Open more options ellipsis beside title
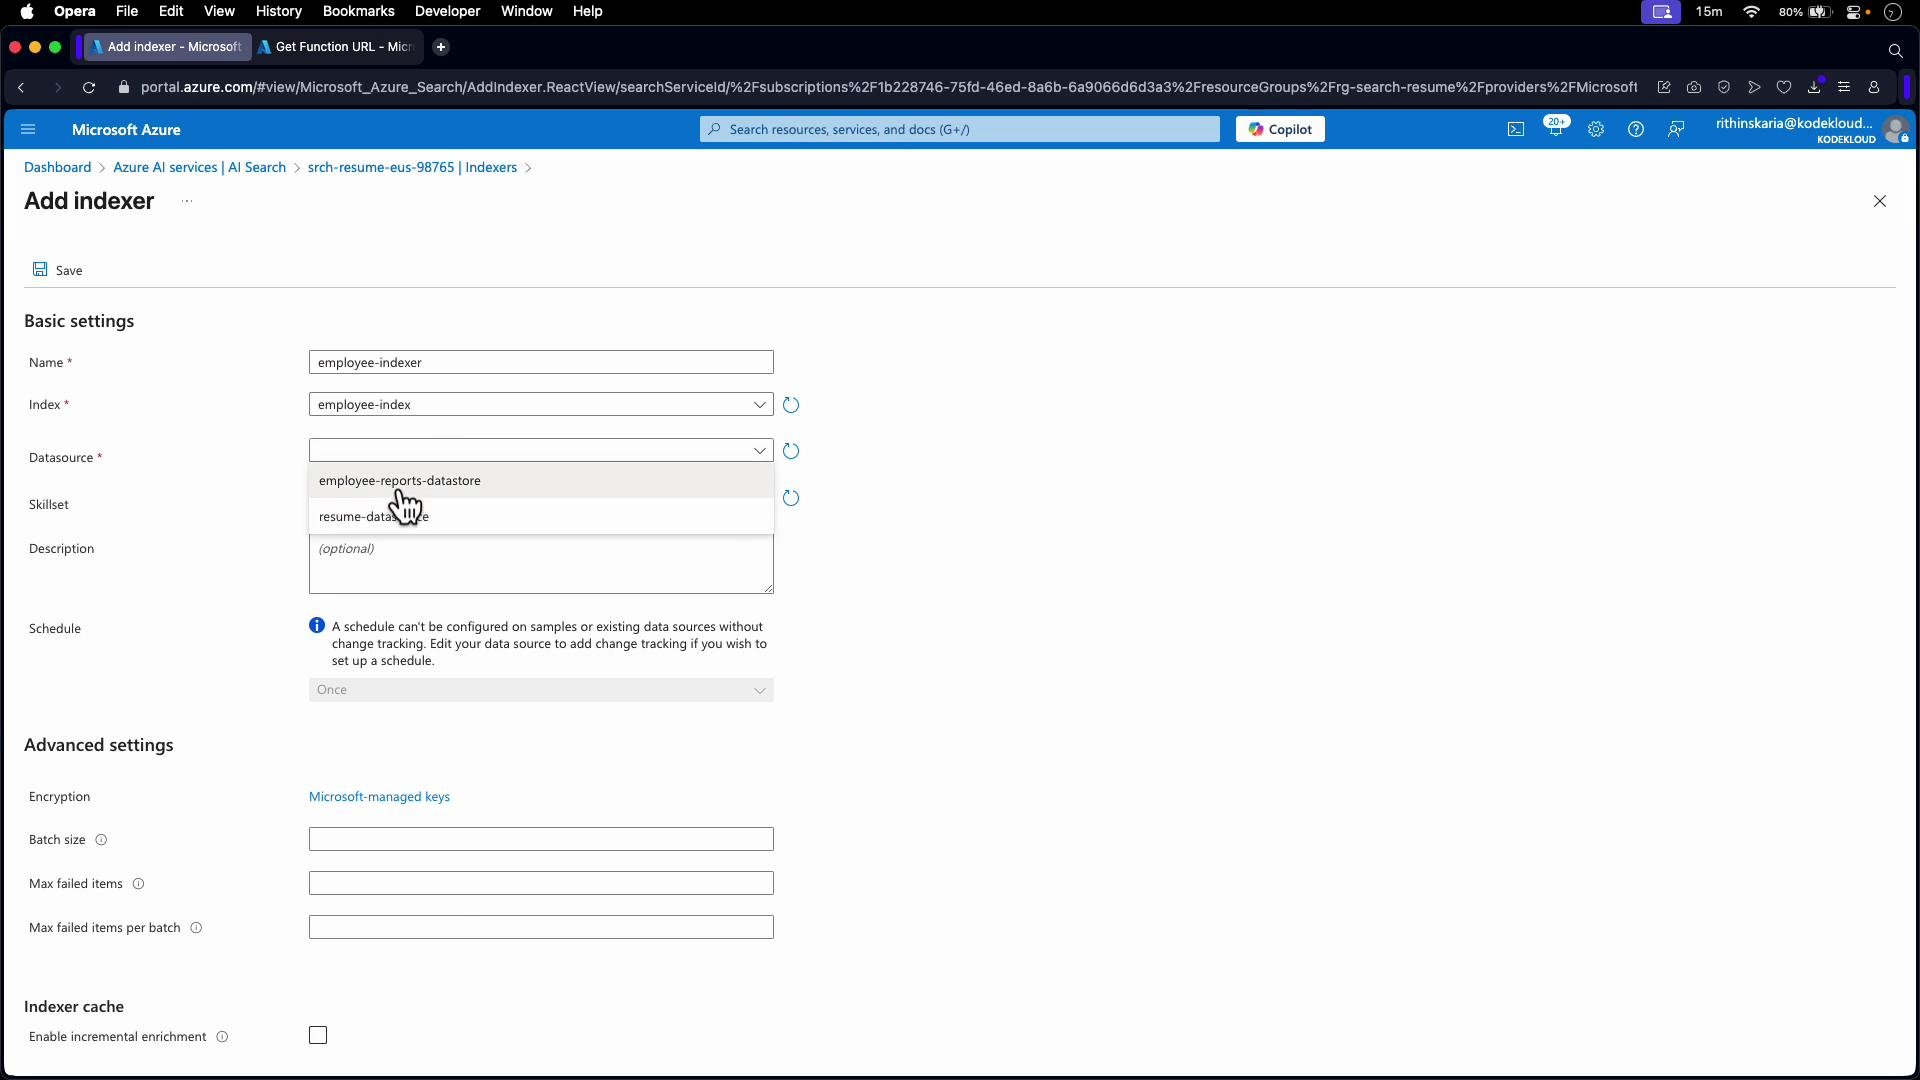1920x1080 pixels. click(187, 201)
